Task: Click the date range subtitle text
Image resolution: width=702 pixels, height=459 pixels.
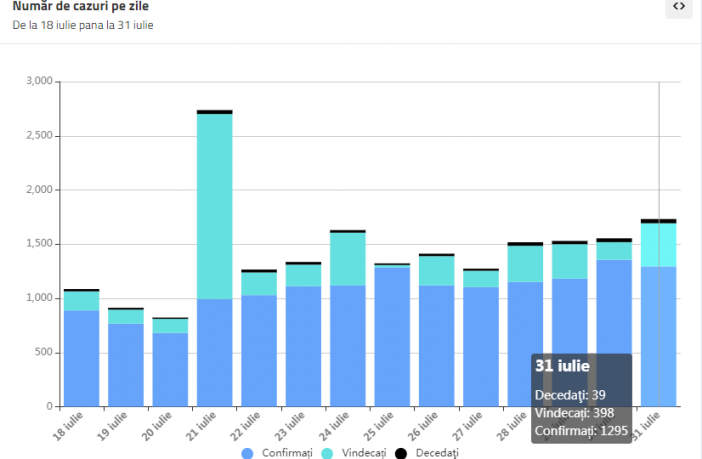Action: (83, 25)
